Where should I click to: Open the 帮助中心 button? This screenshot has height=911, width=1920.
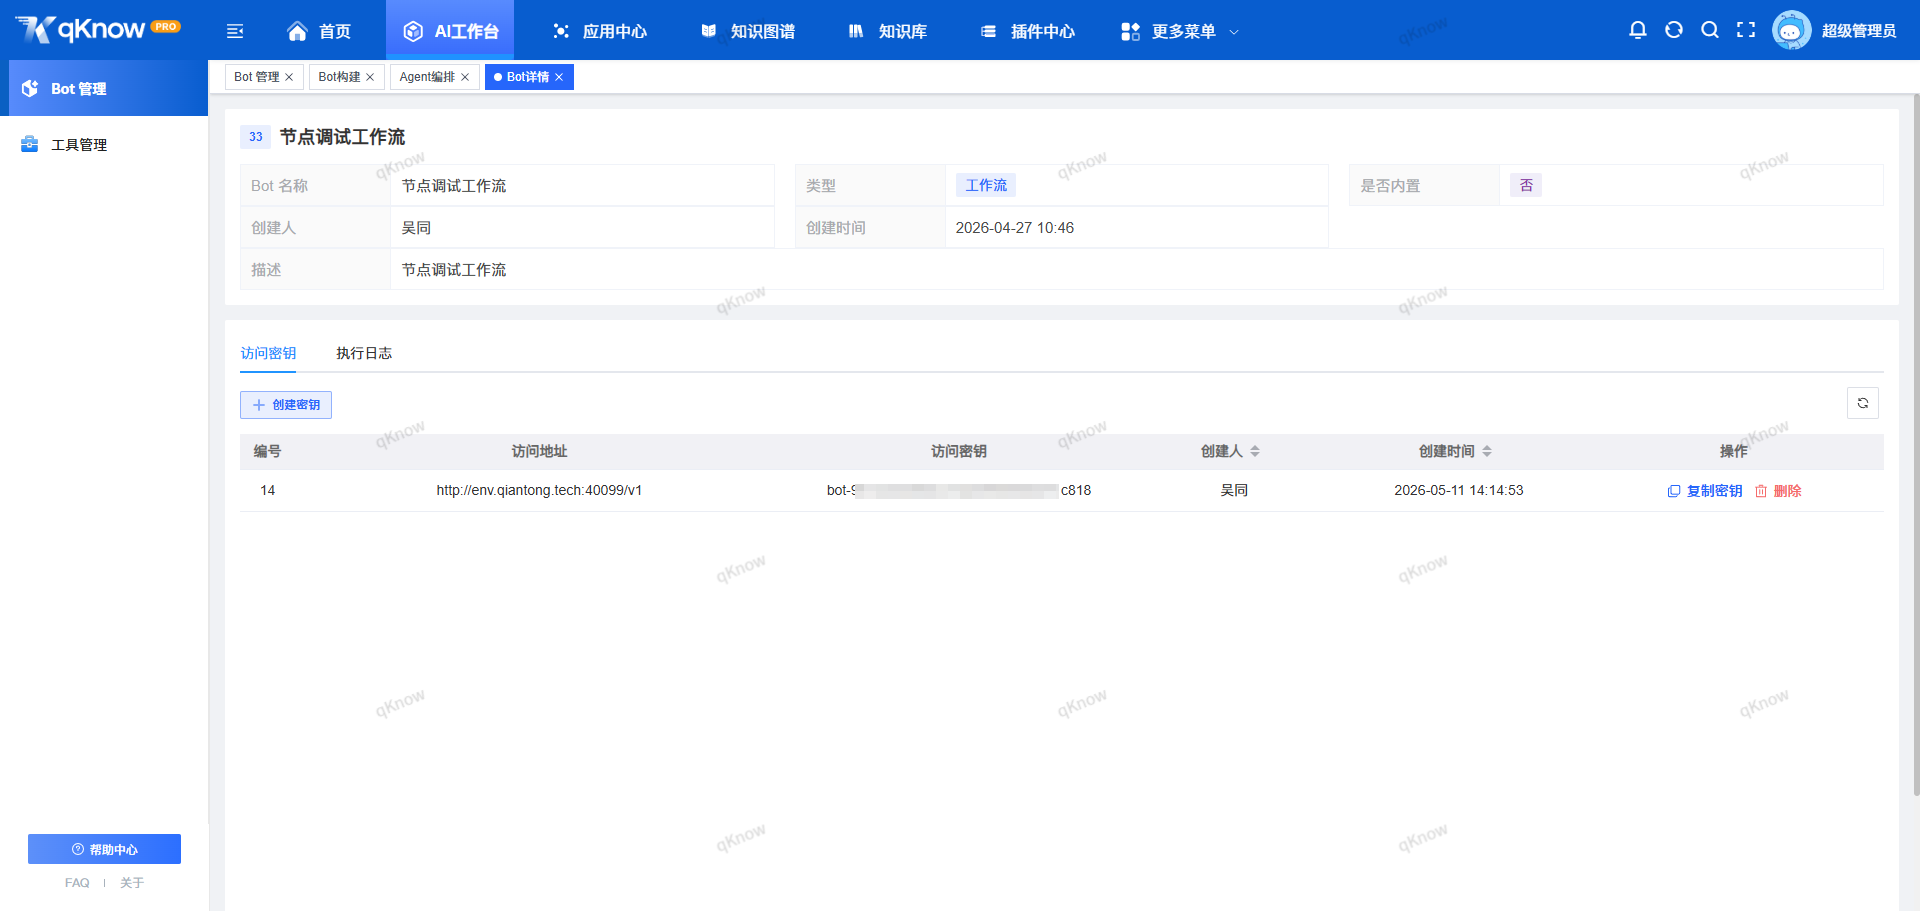[104, 849]
